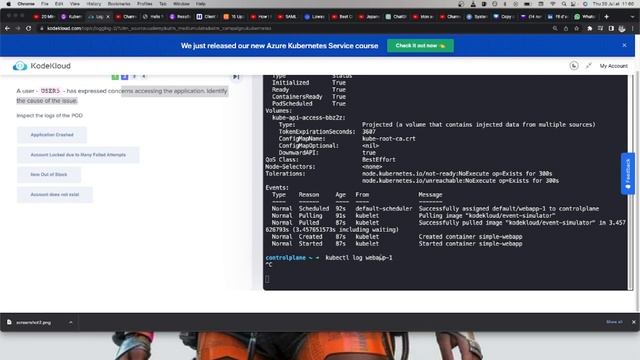Image resolution: width=640 pixels, height=360 pixels.
Task: Open the Chrome side panel icon
Action: click(611, 29)
